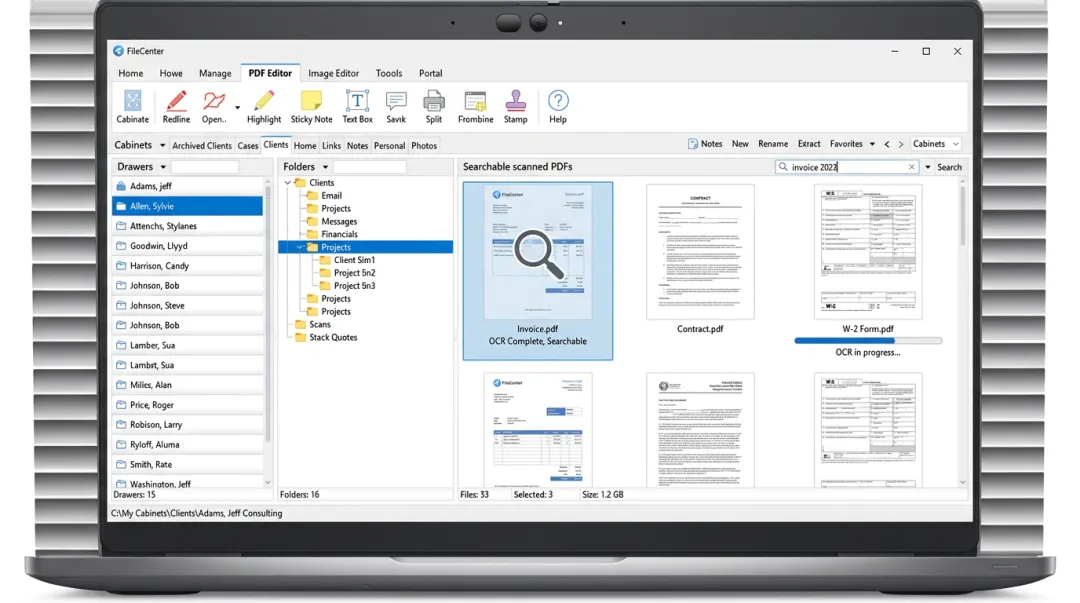This screenshot has width=1080, height=603.
Task: Select the Allen, Sylvie drawer
Action: point(187,206)
